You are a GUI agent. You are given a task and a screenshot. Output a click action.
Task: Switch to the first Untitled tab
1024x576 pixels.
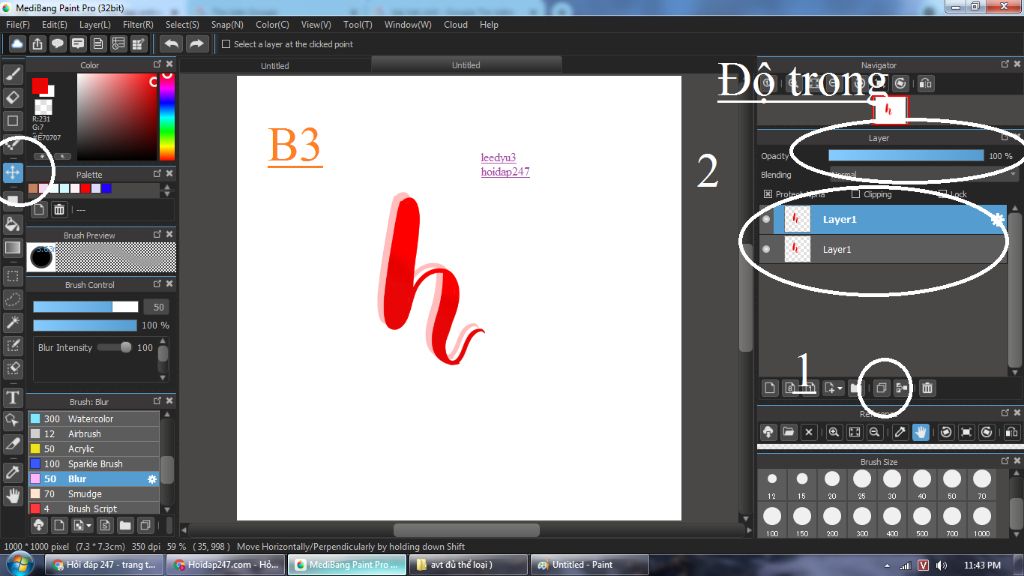tap(275, 65)
